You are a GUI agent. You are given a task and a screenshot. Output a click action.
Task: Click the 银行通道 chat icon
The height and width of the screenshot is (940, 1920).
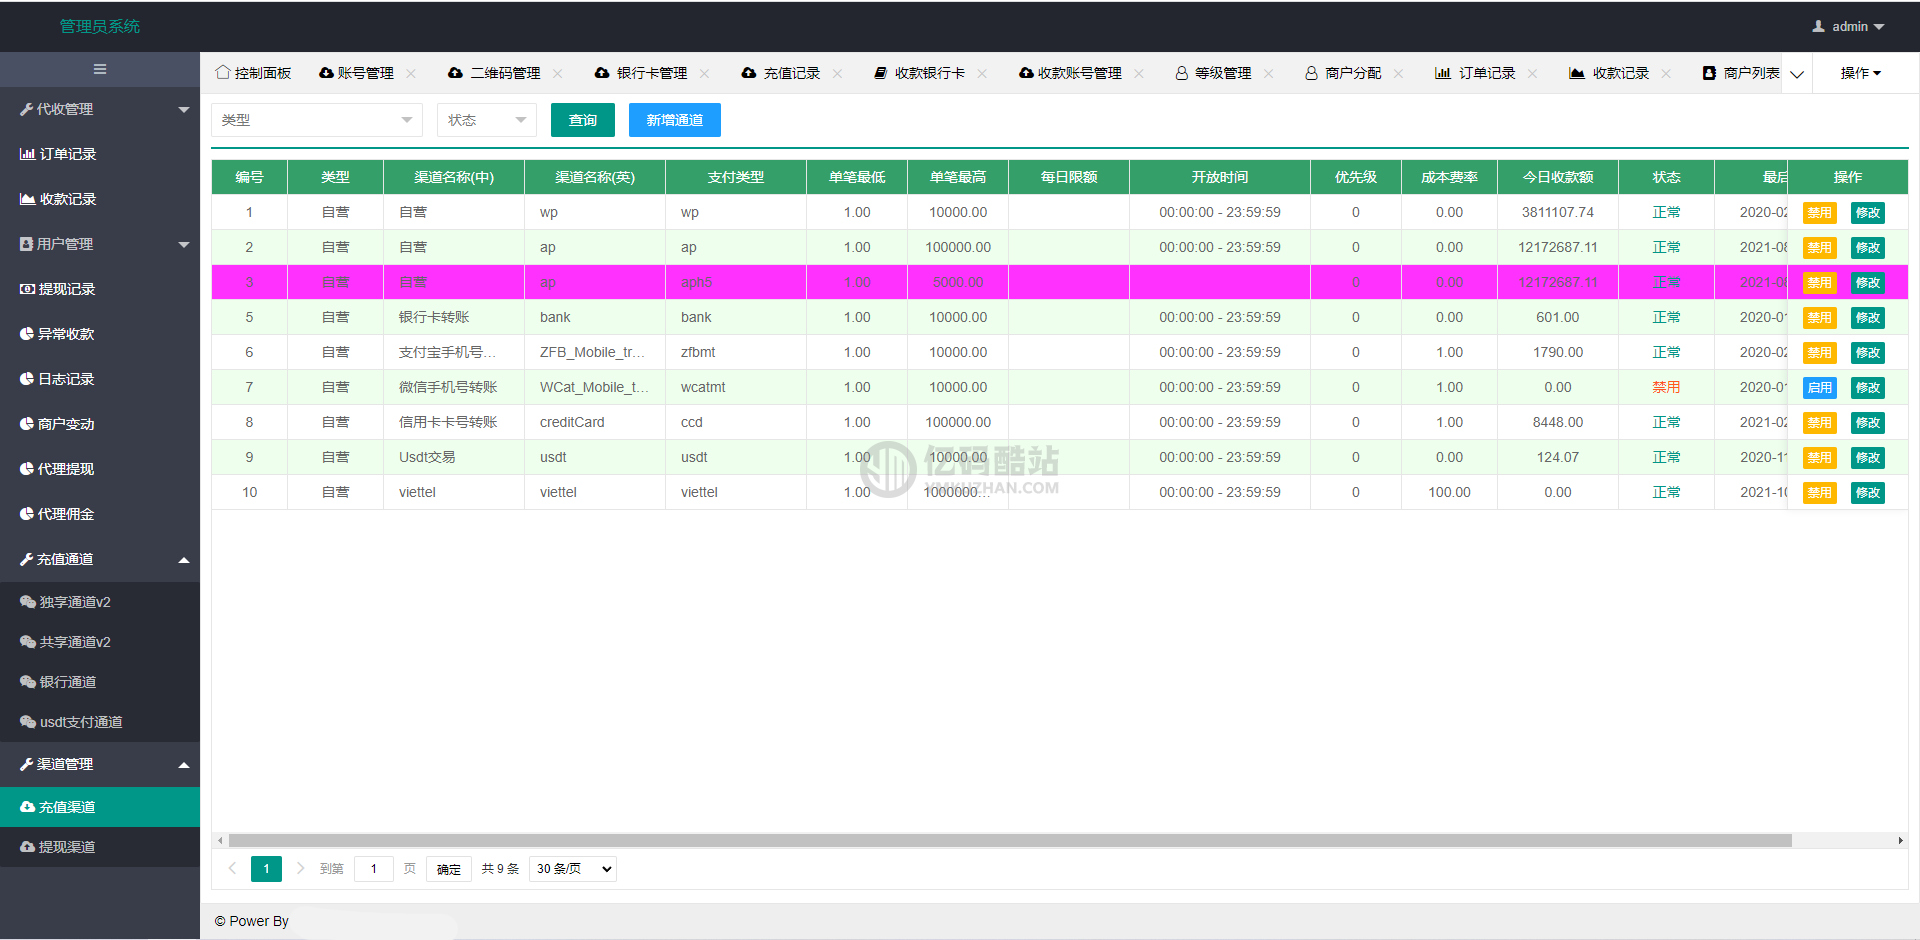pyautogui.click(x=28, y=682)
